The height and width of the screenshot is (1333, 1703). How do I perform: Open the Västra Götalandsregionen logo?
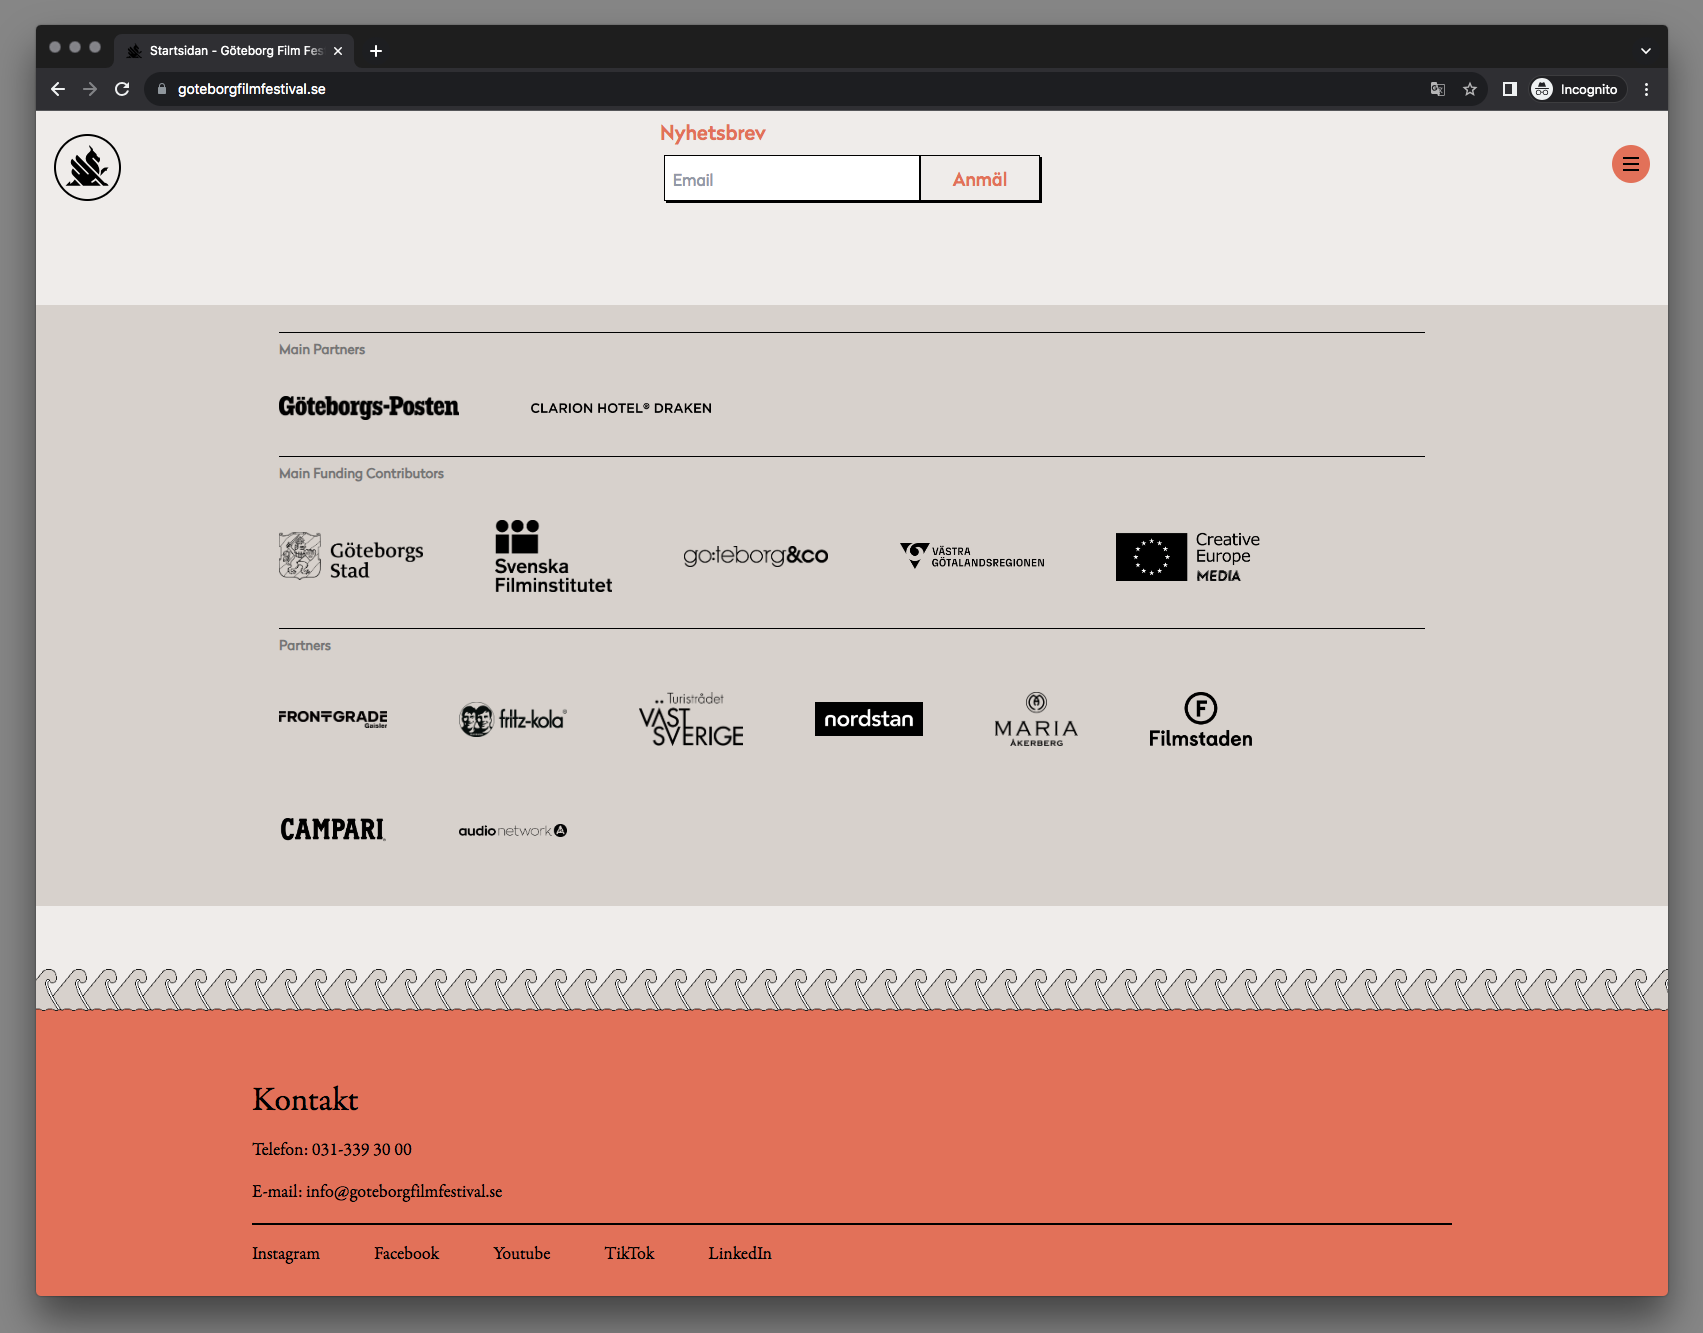[x=972, y=556]
